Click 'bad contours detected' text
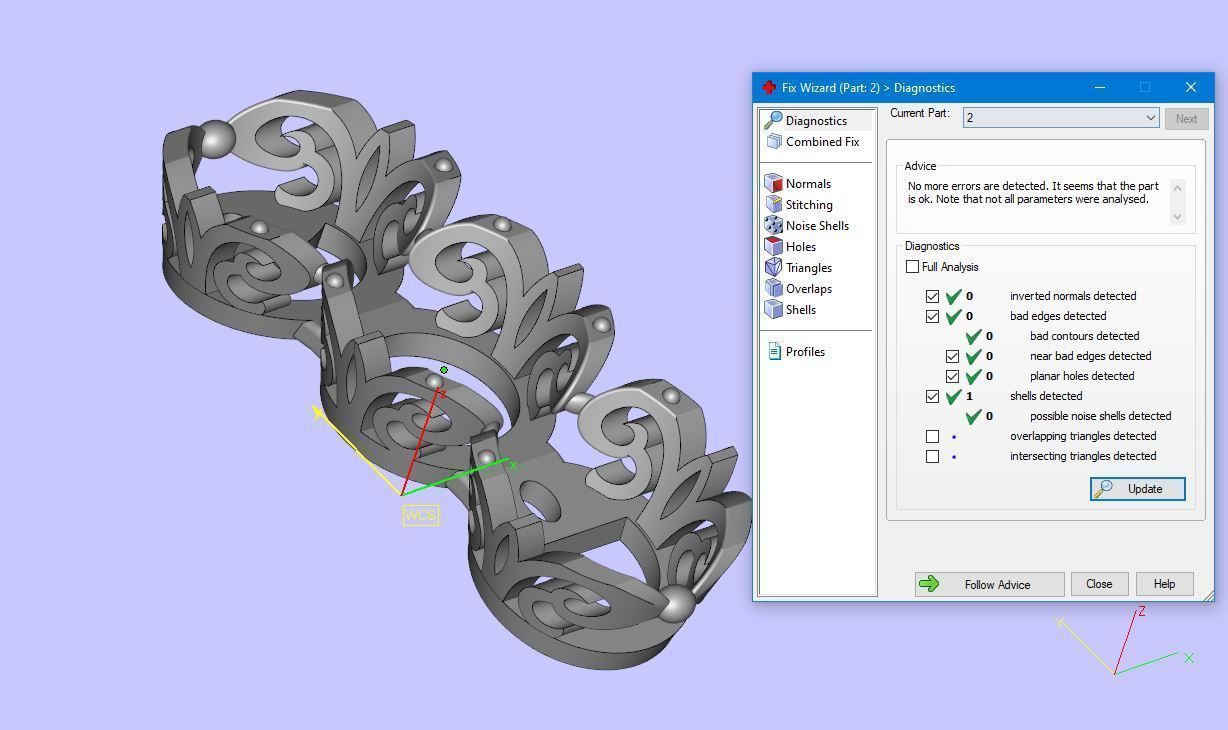Viewport: 1228px width, 730px height. (1084, 336)
